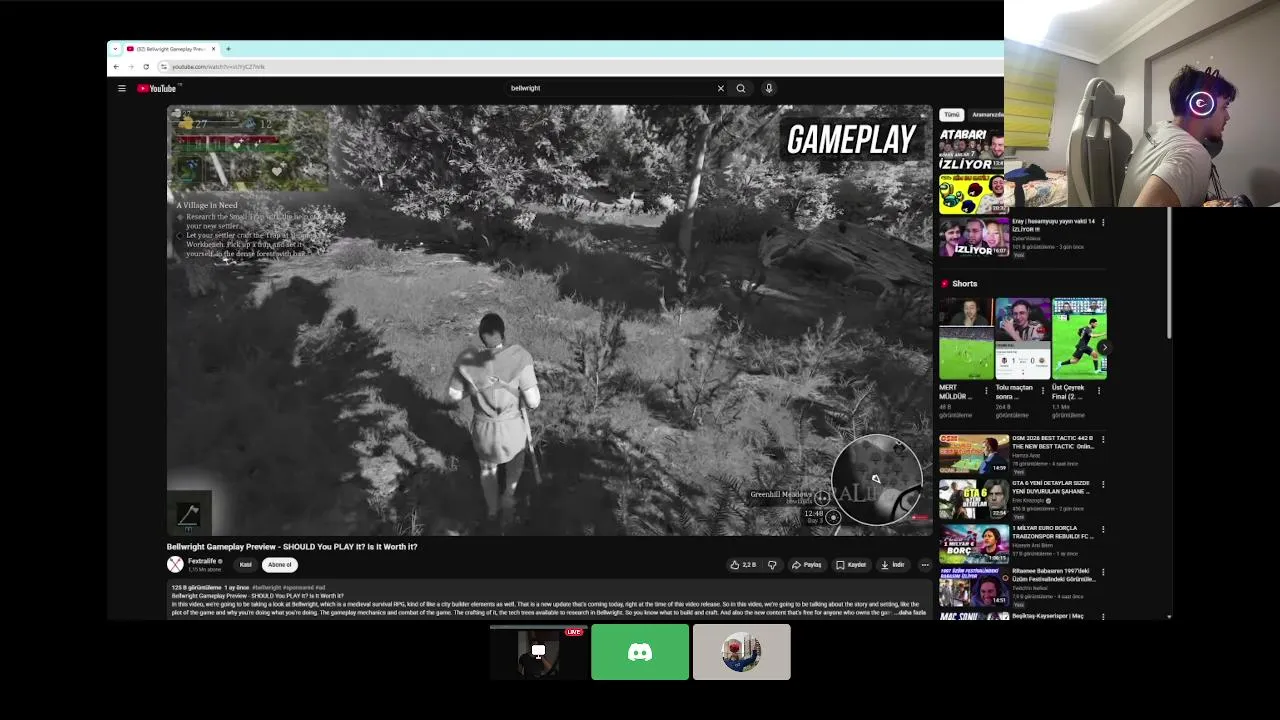Screen dimensions: 1280x720
Task: Expand description with ...daha fazla
Action: click(x=912, y=612)
